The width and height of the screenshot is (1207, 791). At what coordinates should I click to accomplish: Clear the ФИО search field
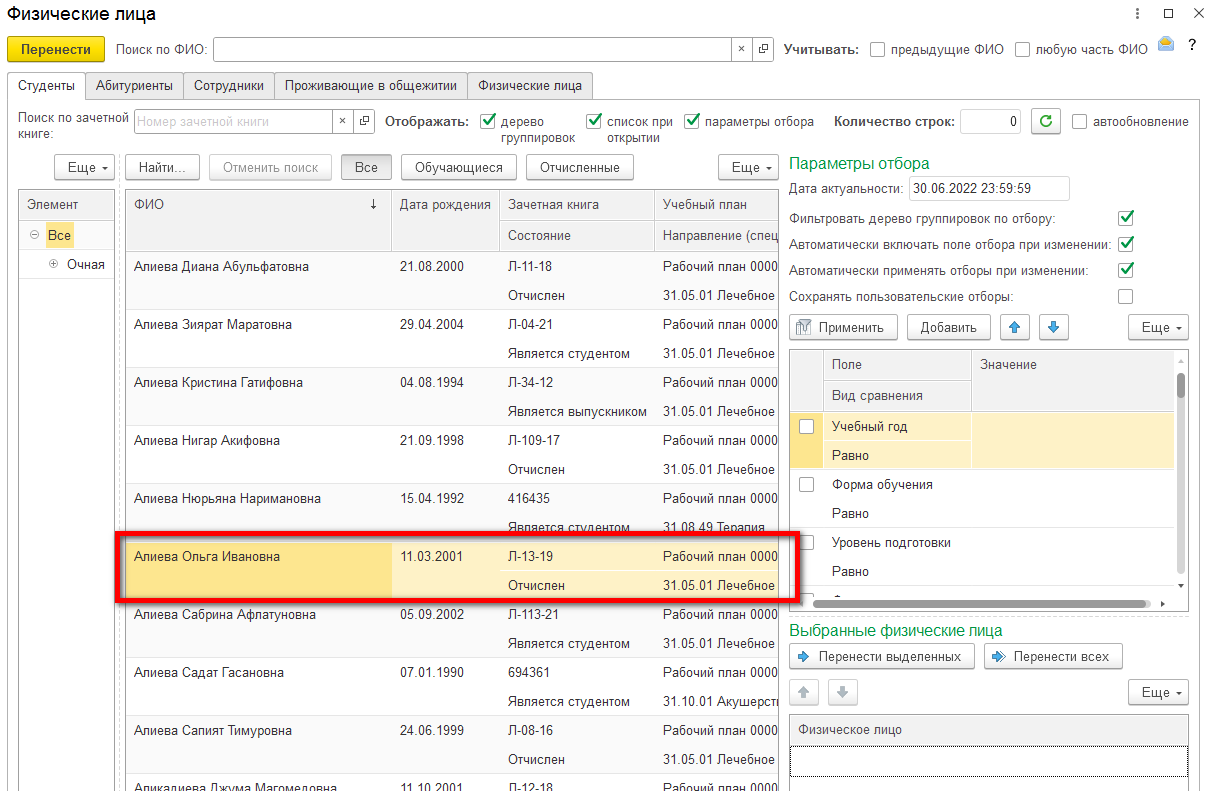[x=741, y=49]
